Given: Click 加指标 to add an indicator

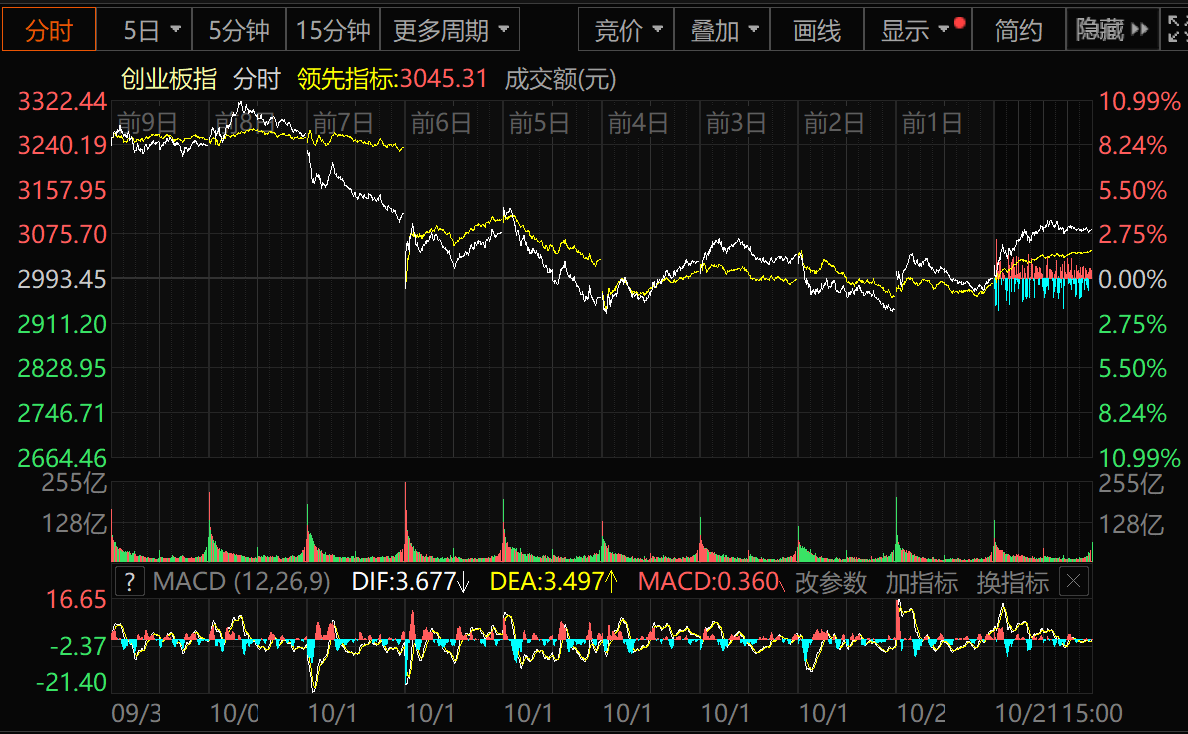Looking at the screenshot, I should pyautogui.click(x=921, y=582).
